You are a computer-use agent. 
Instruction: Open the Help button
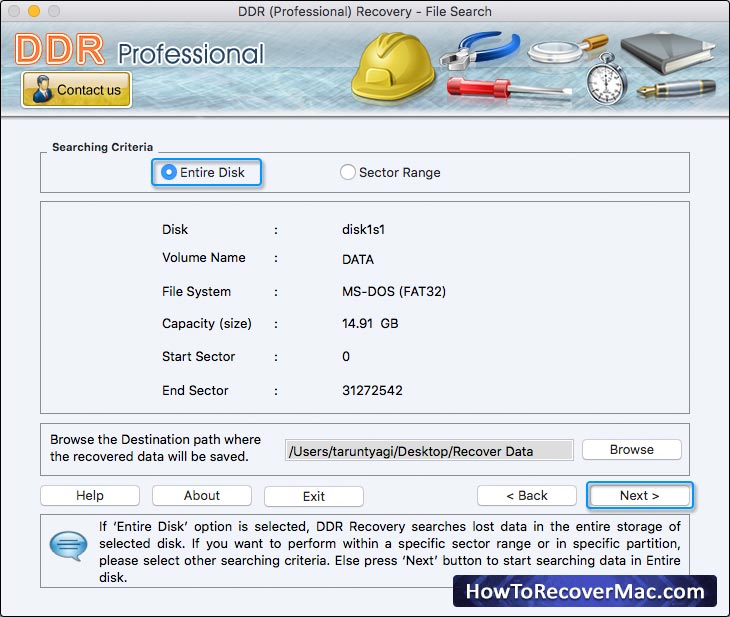coord(90,495)
